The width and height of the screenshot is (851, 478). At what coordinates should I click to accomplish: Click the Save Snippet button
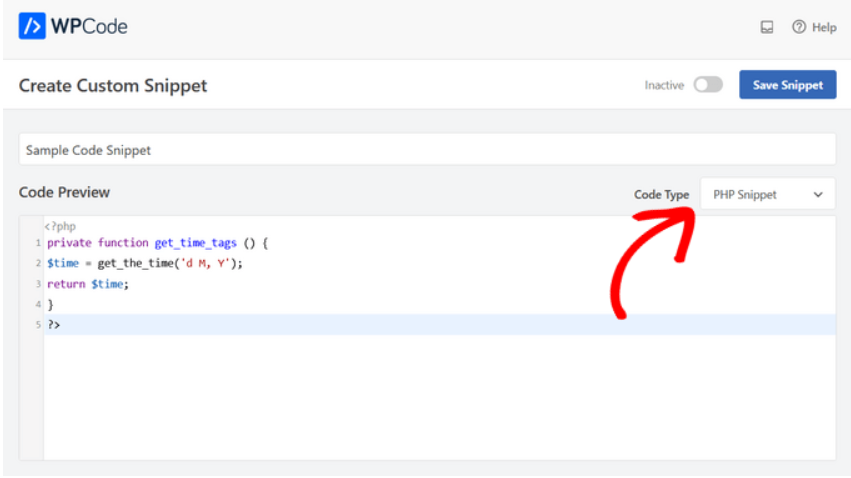click(x=787, y=85)
